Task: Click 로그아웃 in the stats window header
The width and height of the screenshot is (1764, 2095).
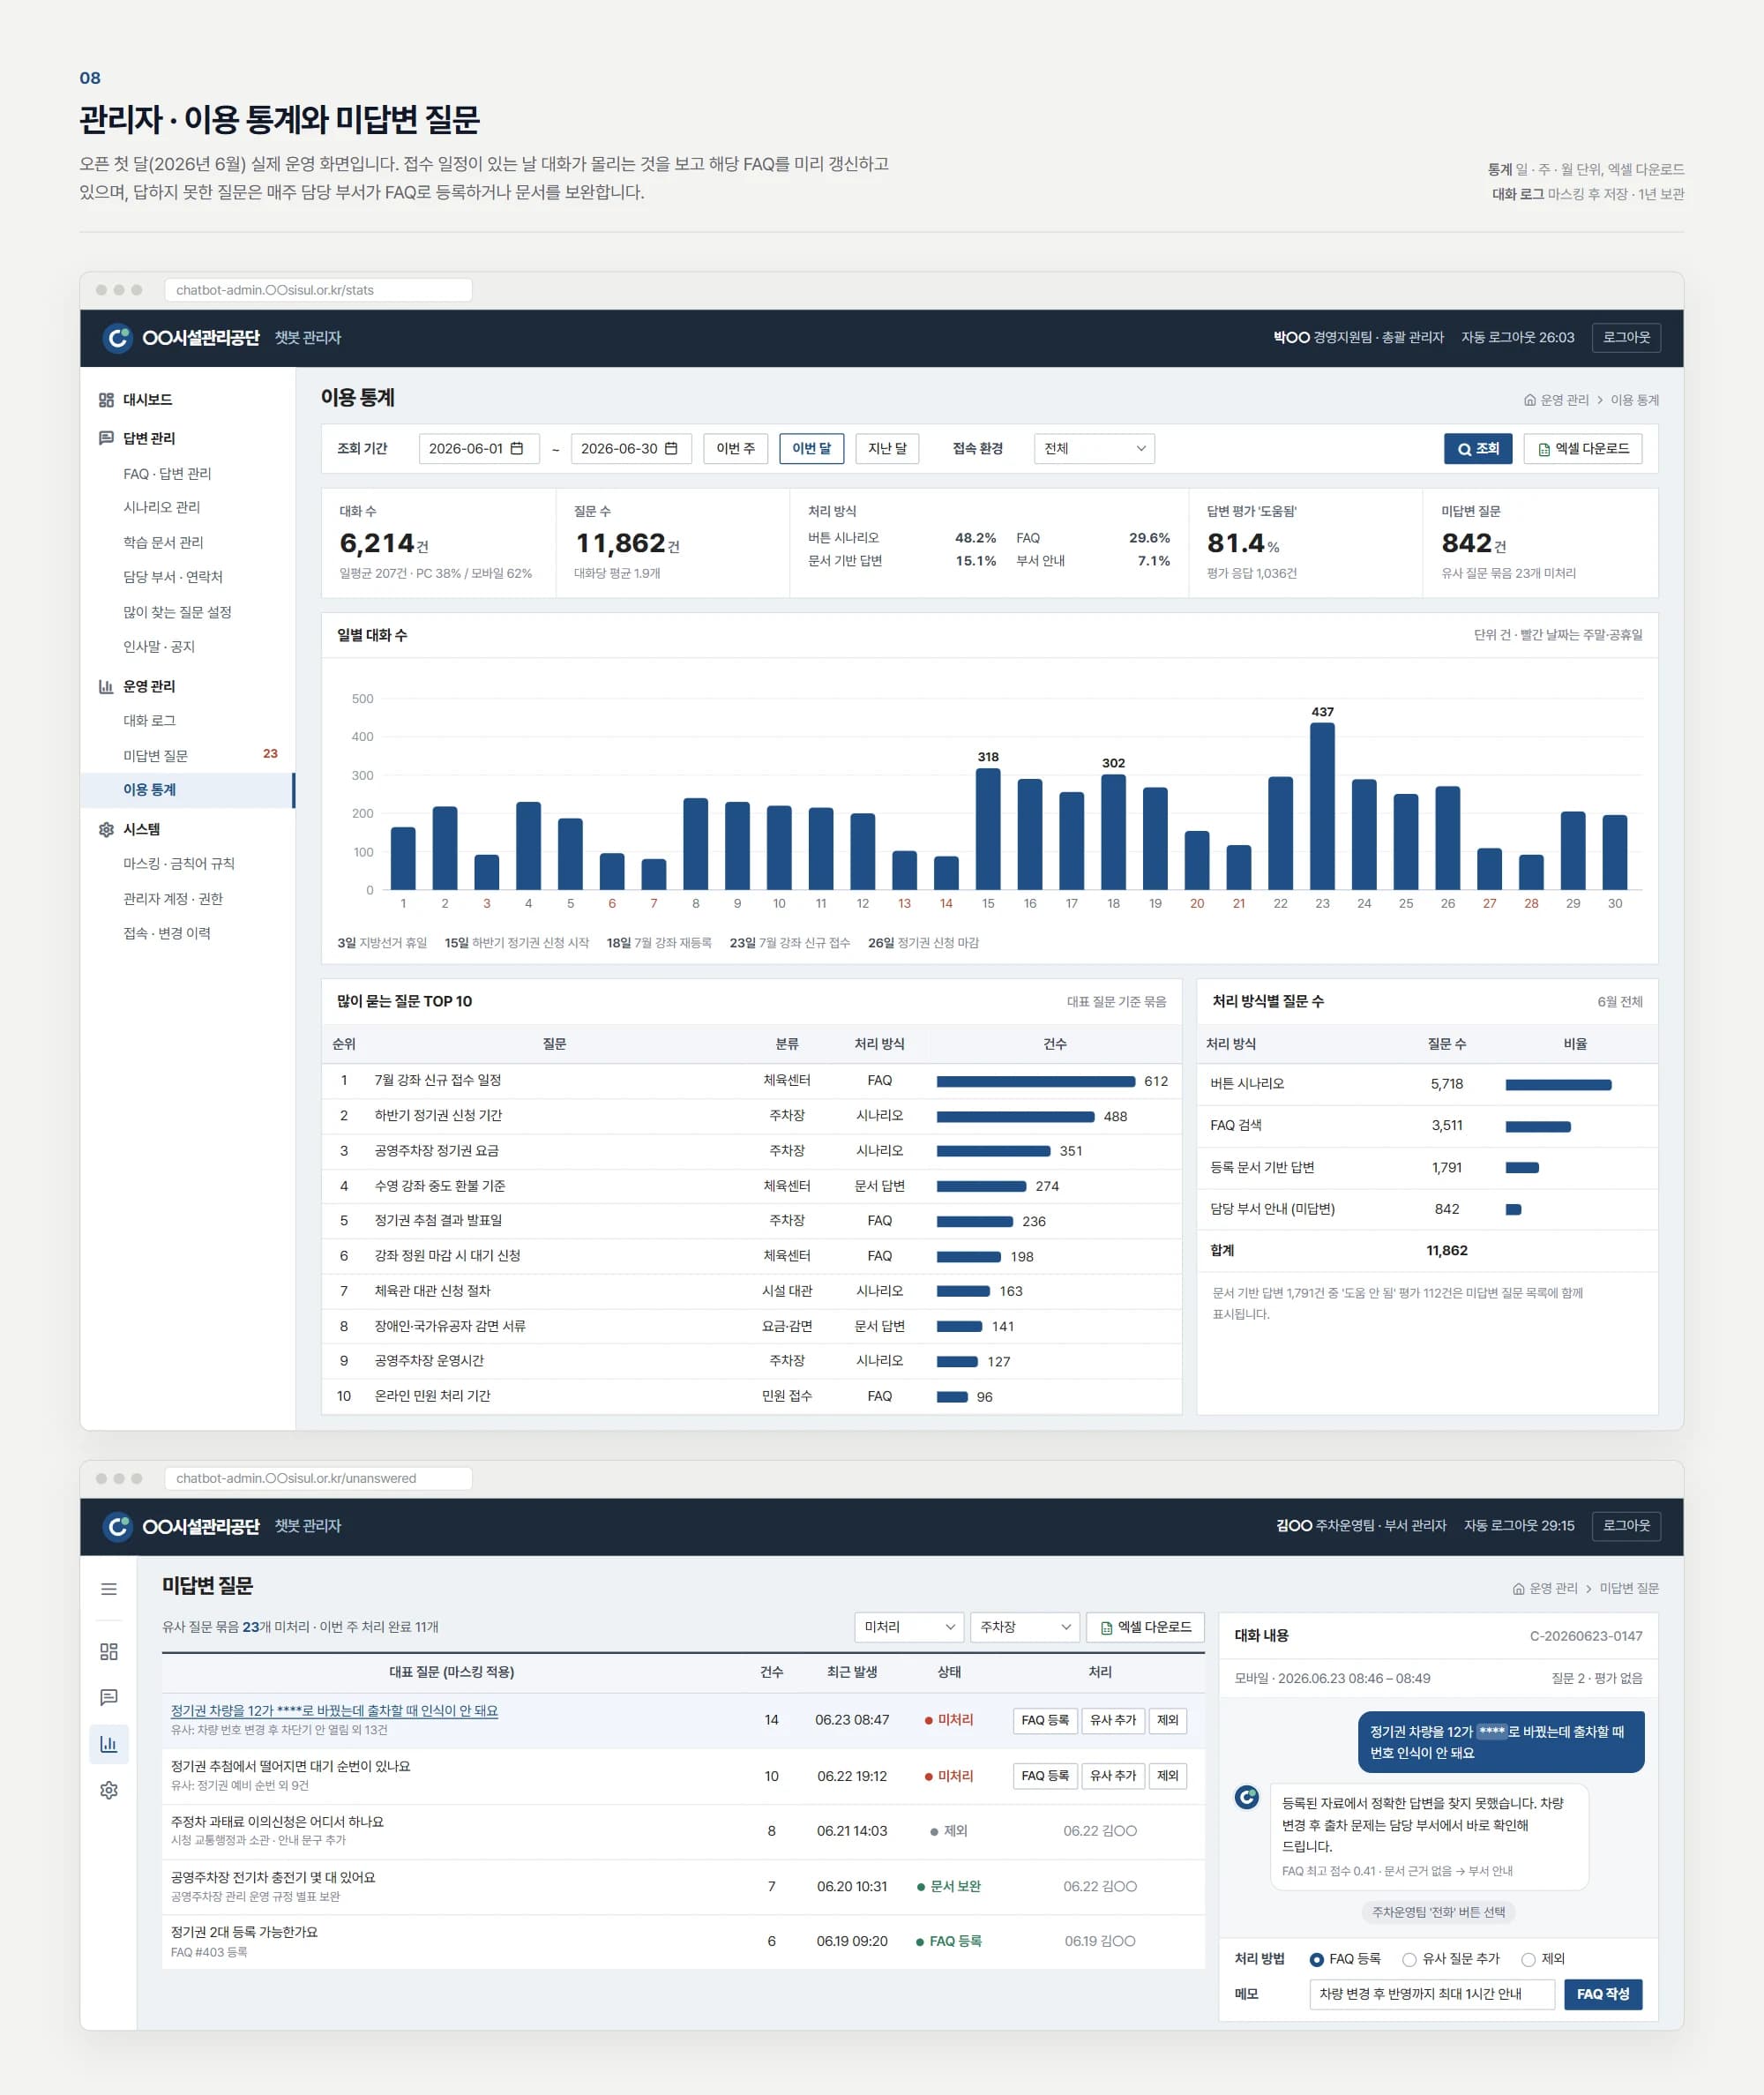Action: 1626,338
